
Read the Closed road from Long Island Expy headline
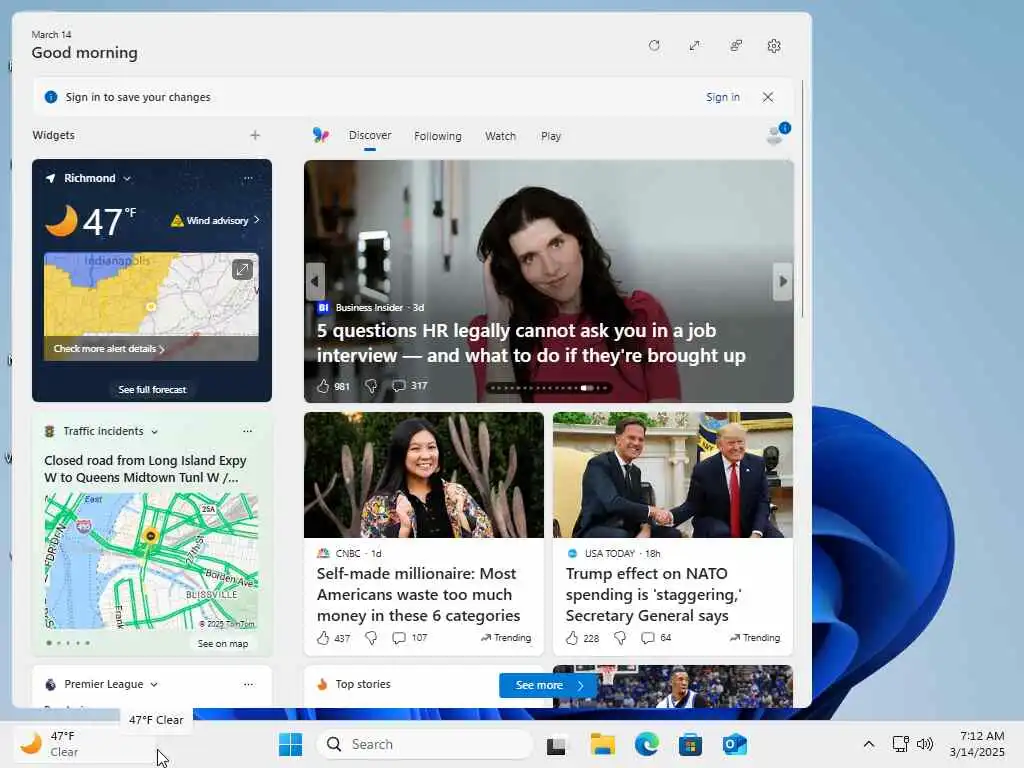(145, 469)
